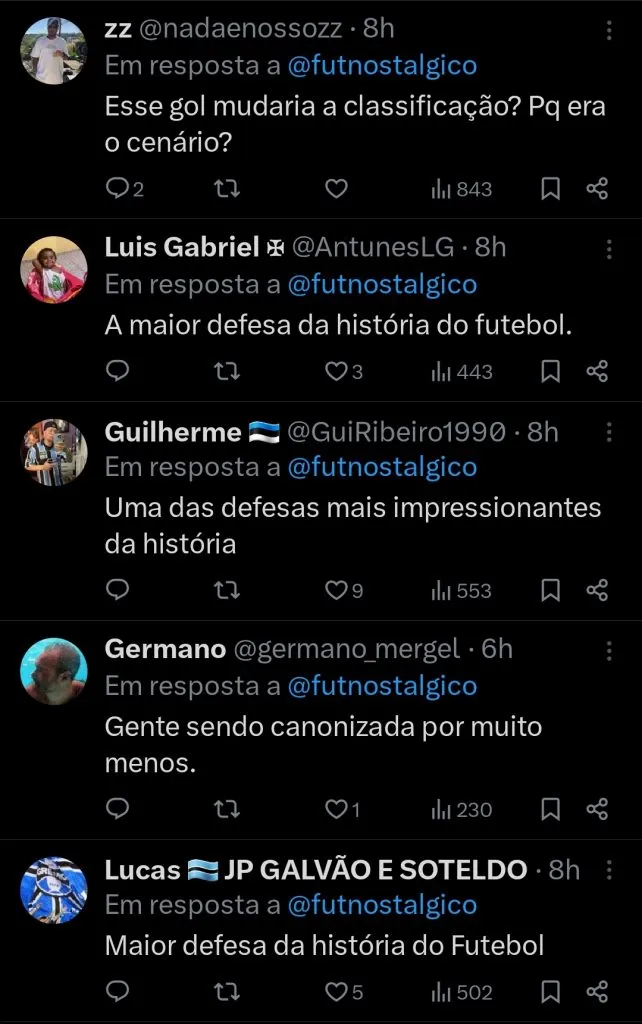Share zz's tweet
Screen dimensions: 642x1024
point(597,188)
